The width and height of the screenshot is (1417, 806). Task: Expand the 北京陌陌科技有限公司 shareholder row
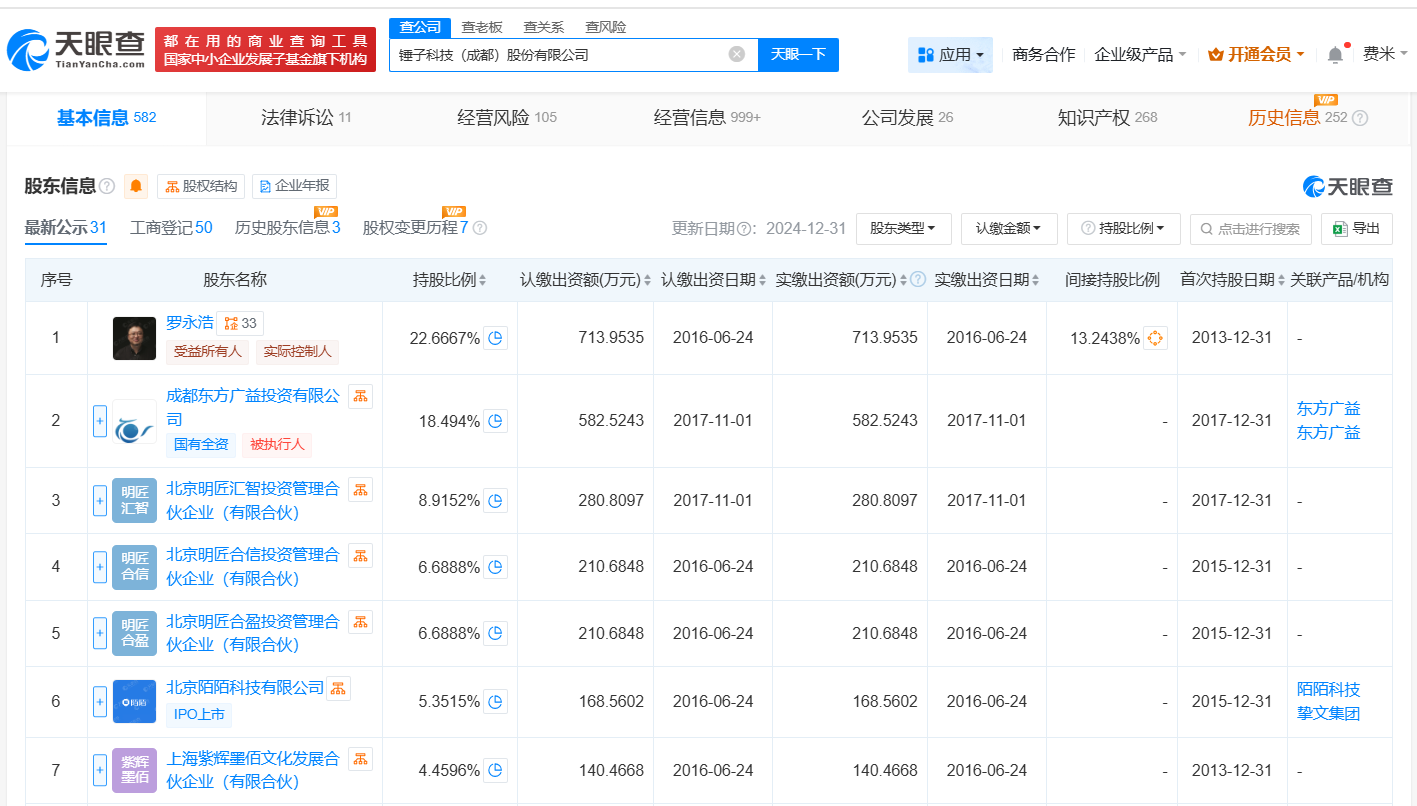pyautogui.click(x=99, y=702)
